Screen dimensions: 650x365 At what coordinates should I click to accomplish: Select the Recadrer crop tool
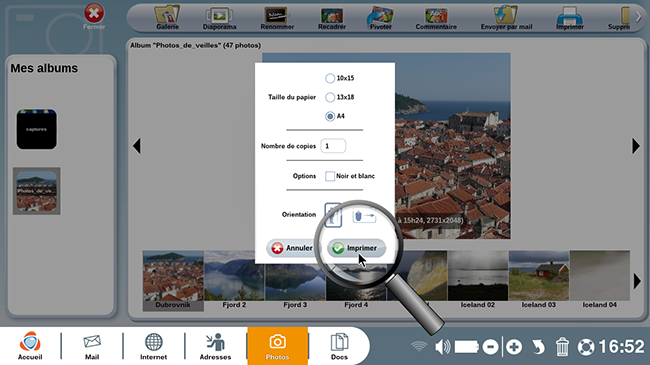click(332, 17)
